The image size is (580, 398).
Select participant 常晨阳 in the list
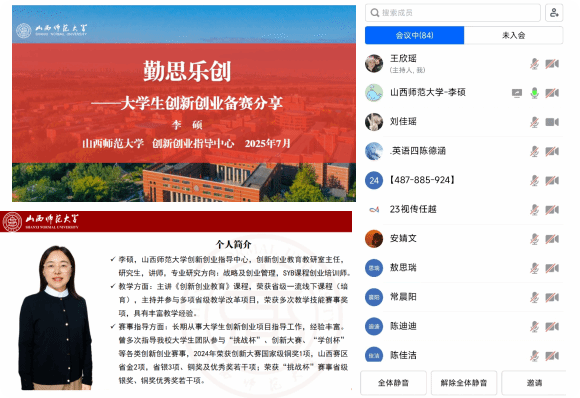464,297
